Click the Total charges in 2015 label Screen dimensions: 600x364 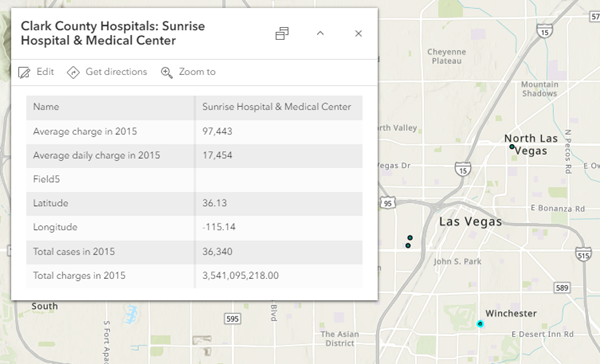tap(79, 276)
